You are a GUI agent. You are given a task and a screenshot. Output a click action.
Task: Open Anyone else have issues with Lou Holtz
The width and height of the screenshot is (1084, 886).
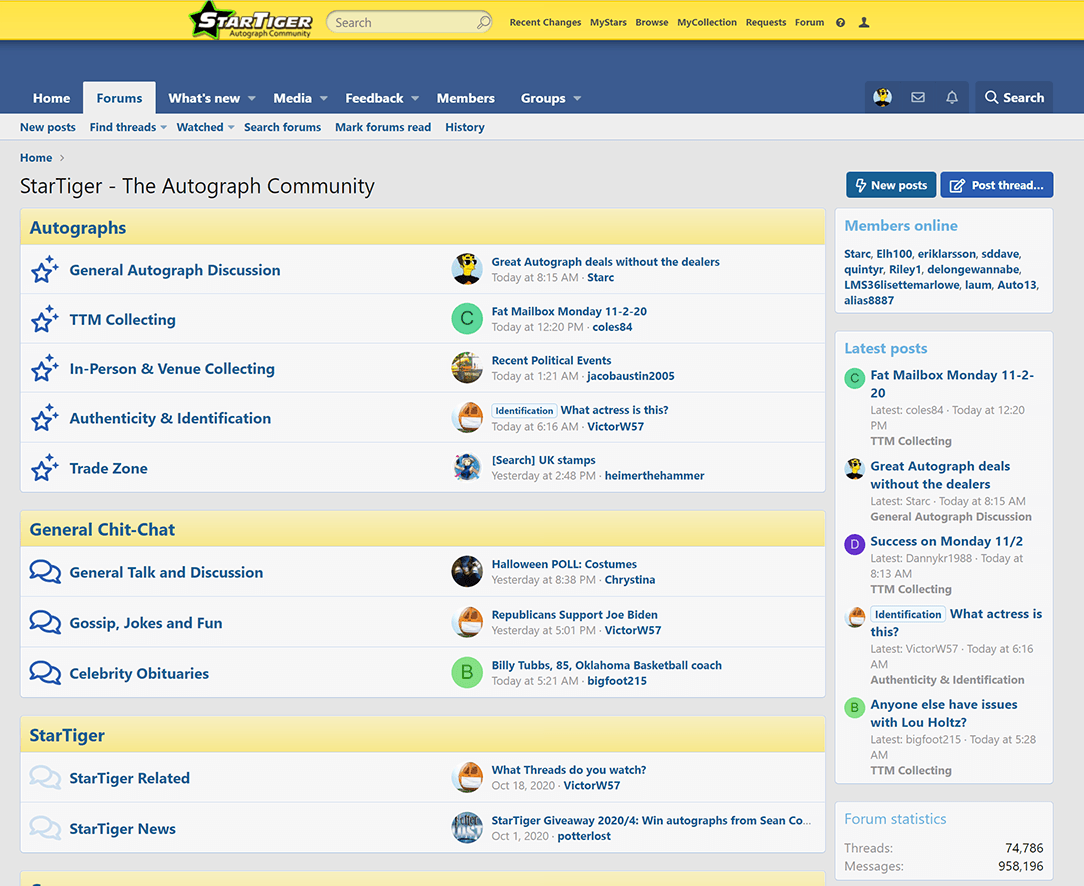(944, 713)
